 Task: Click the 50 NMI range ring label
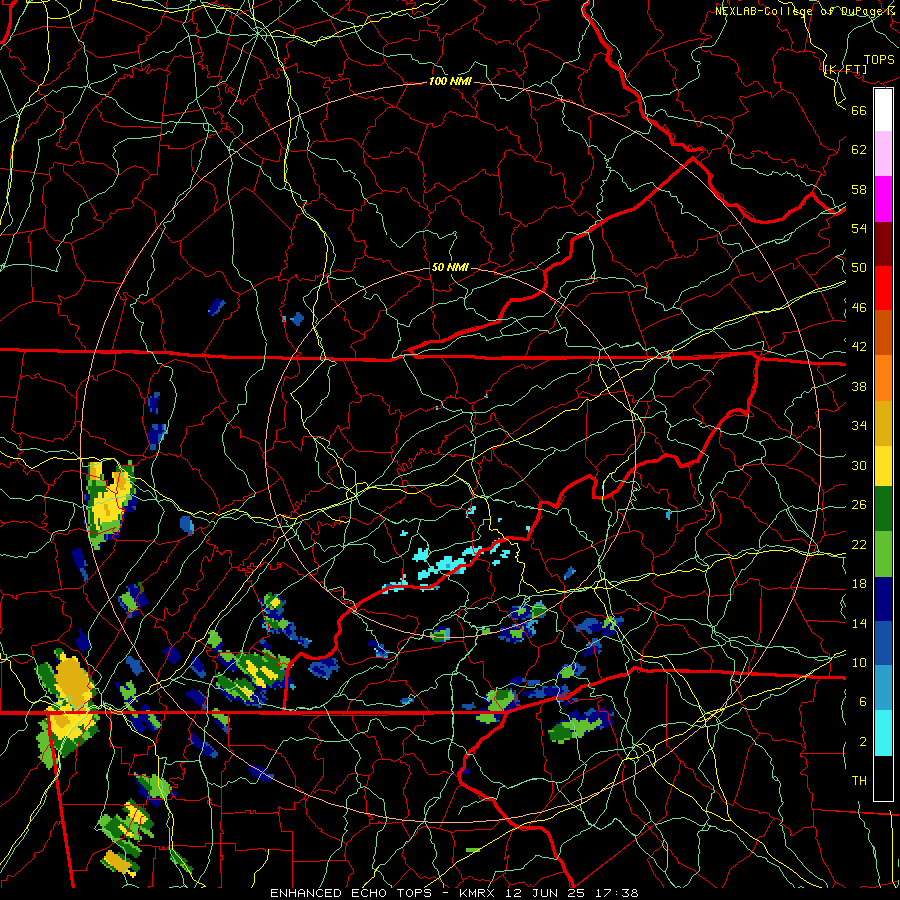(449, 267)
